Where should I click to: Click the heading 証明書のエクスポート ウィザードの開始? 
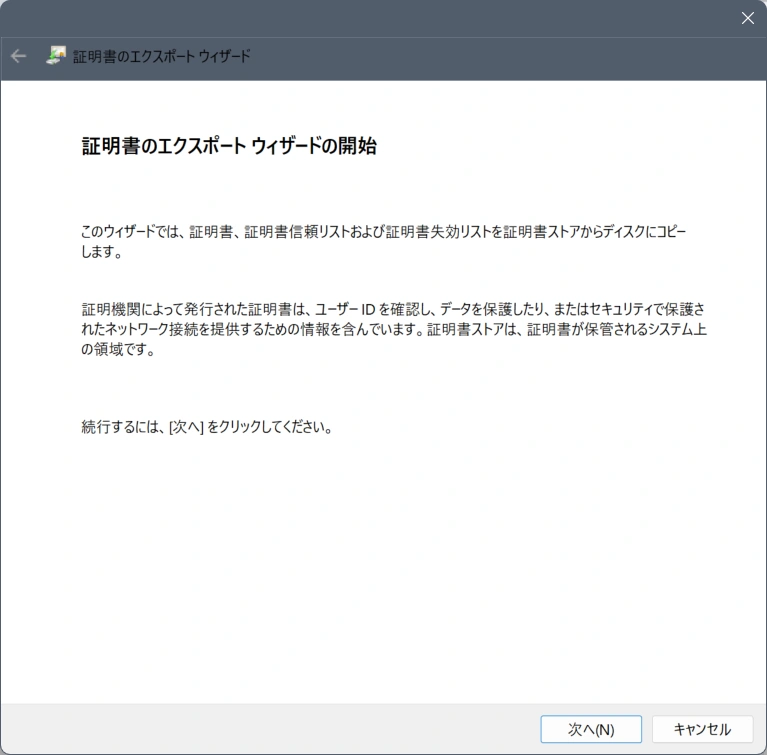tap(229, 146)
